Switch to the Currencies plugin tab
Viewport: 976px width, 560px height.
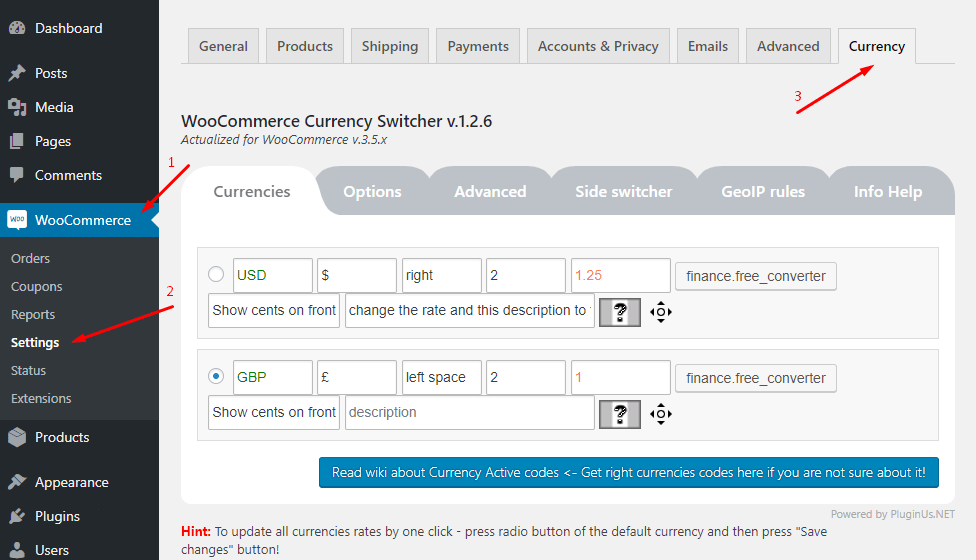coord(251,192)
